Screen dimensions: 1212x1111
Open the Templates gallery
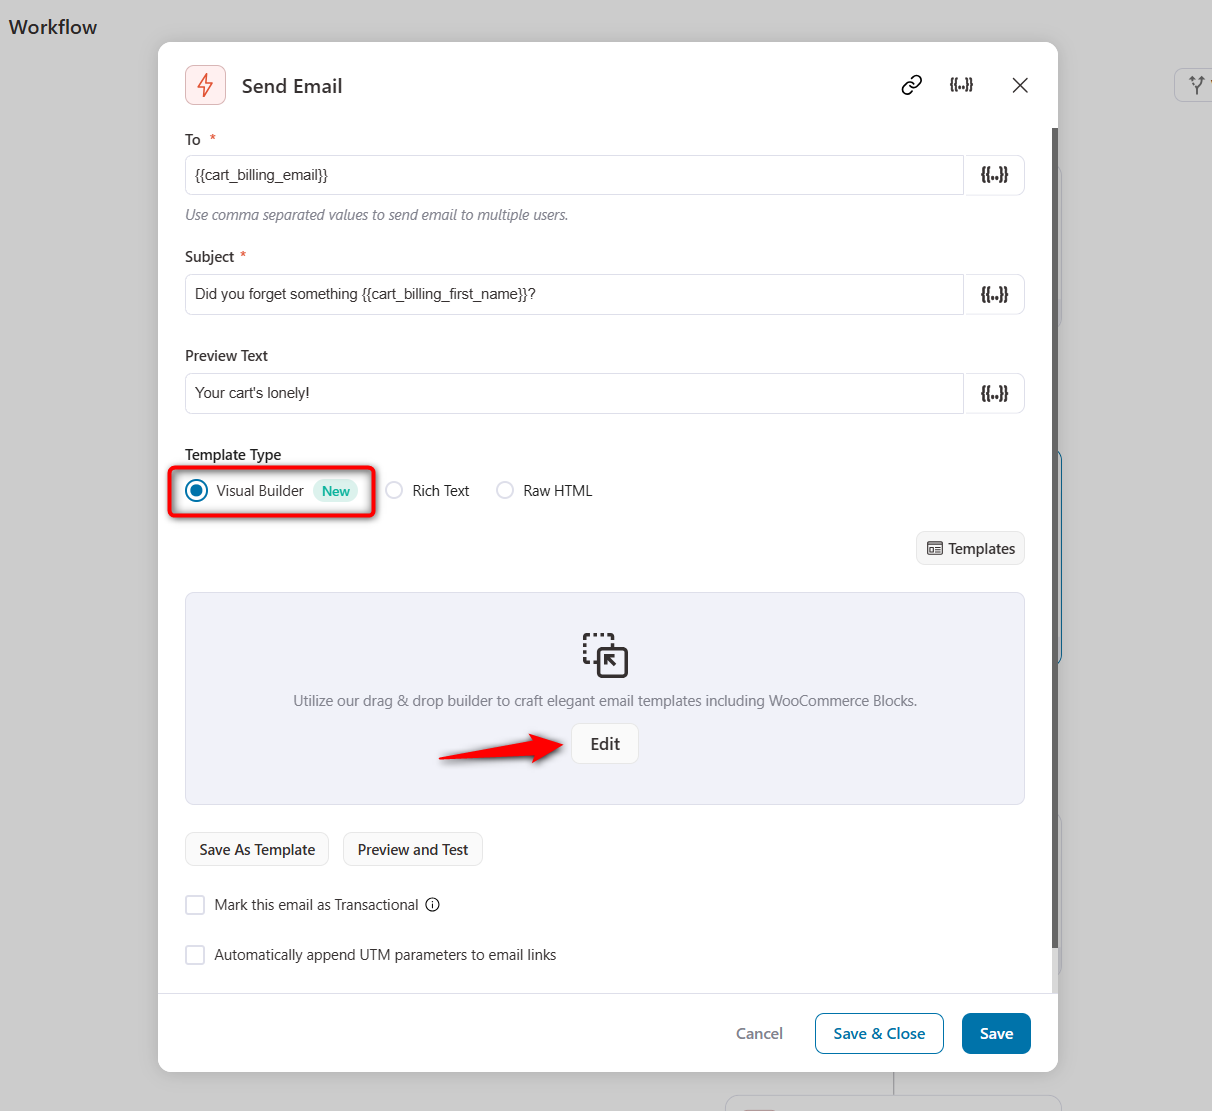969,548
